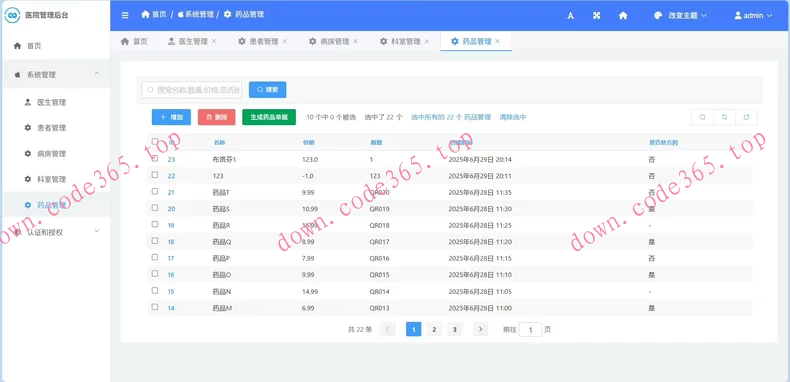Click the 医院管理后台 infinity logo
This screenshot has height=382, width=790.
12,15
